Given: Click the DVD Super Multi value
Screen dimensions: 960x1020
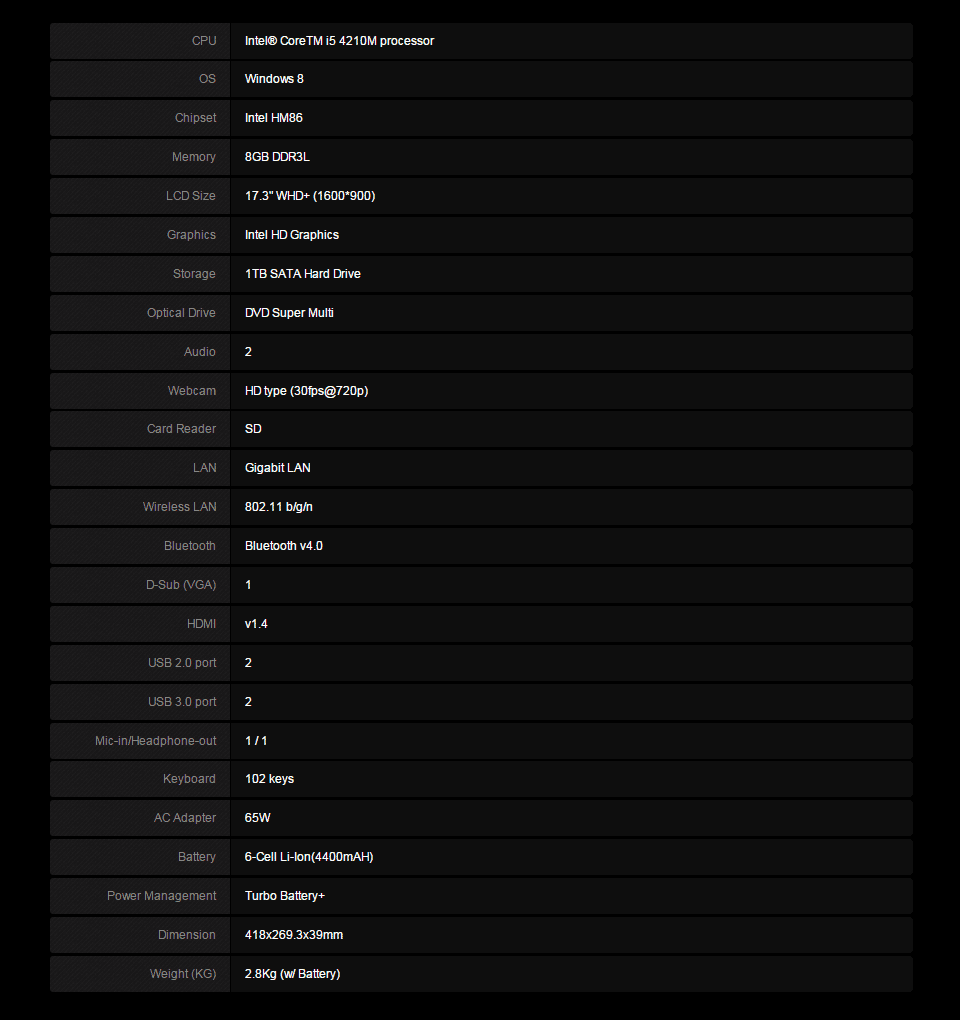Looking at the screenshot, I should click(289, 313).
